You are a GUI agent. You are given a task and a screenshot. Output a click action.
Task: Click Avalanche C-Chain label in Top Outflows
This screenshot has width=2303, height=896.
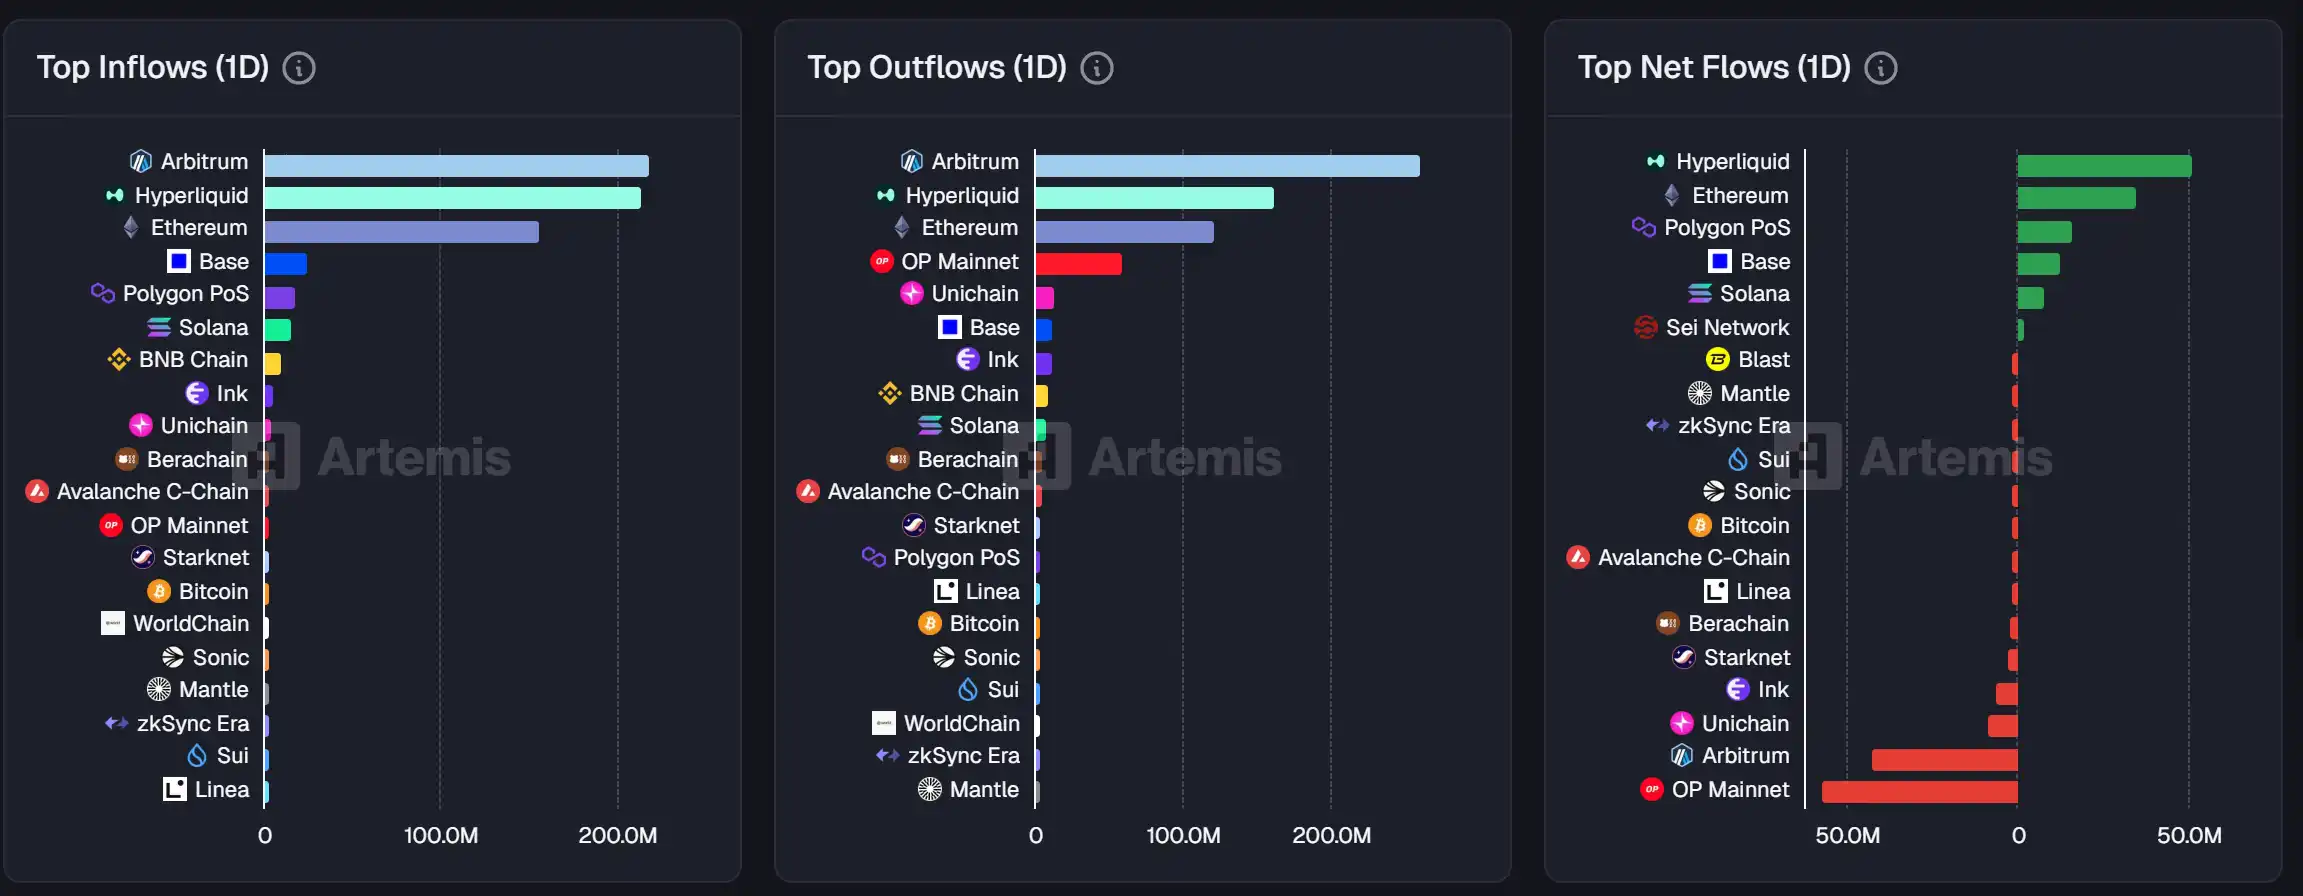pyautogui.click(x=922, y=492)
